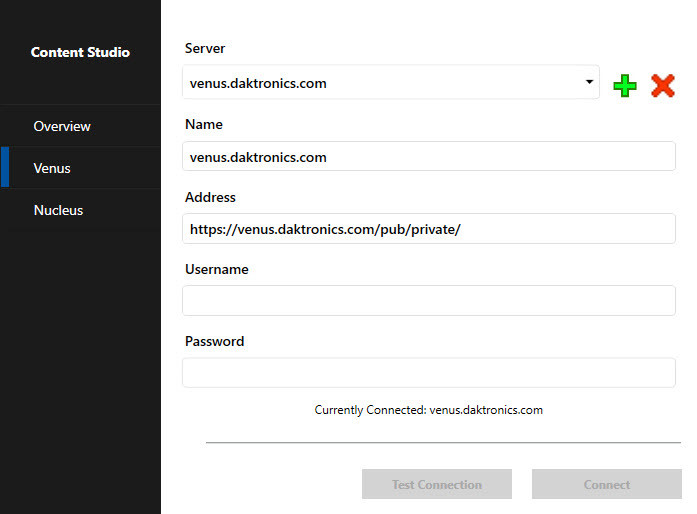Image resolution: width=697 pixels, height=514 pixels.
Task: Add a new server with green plus icon
Action: point(625,85)
